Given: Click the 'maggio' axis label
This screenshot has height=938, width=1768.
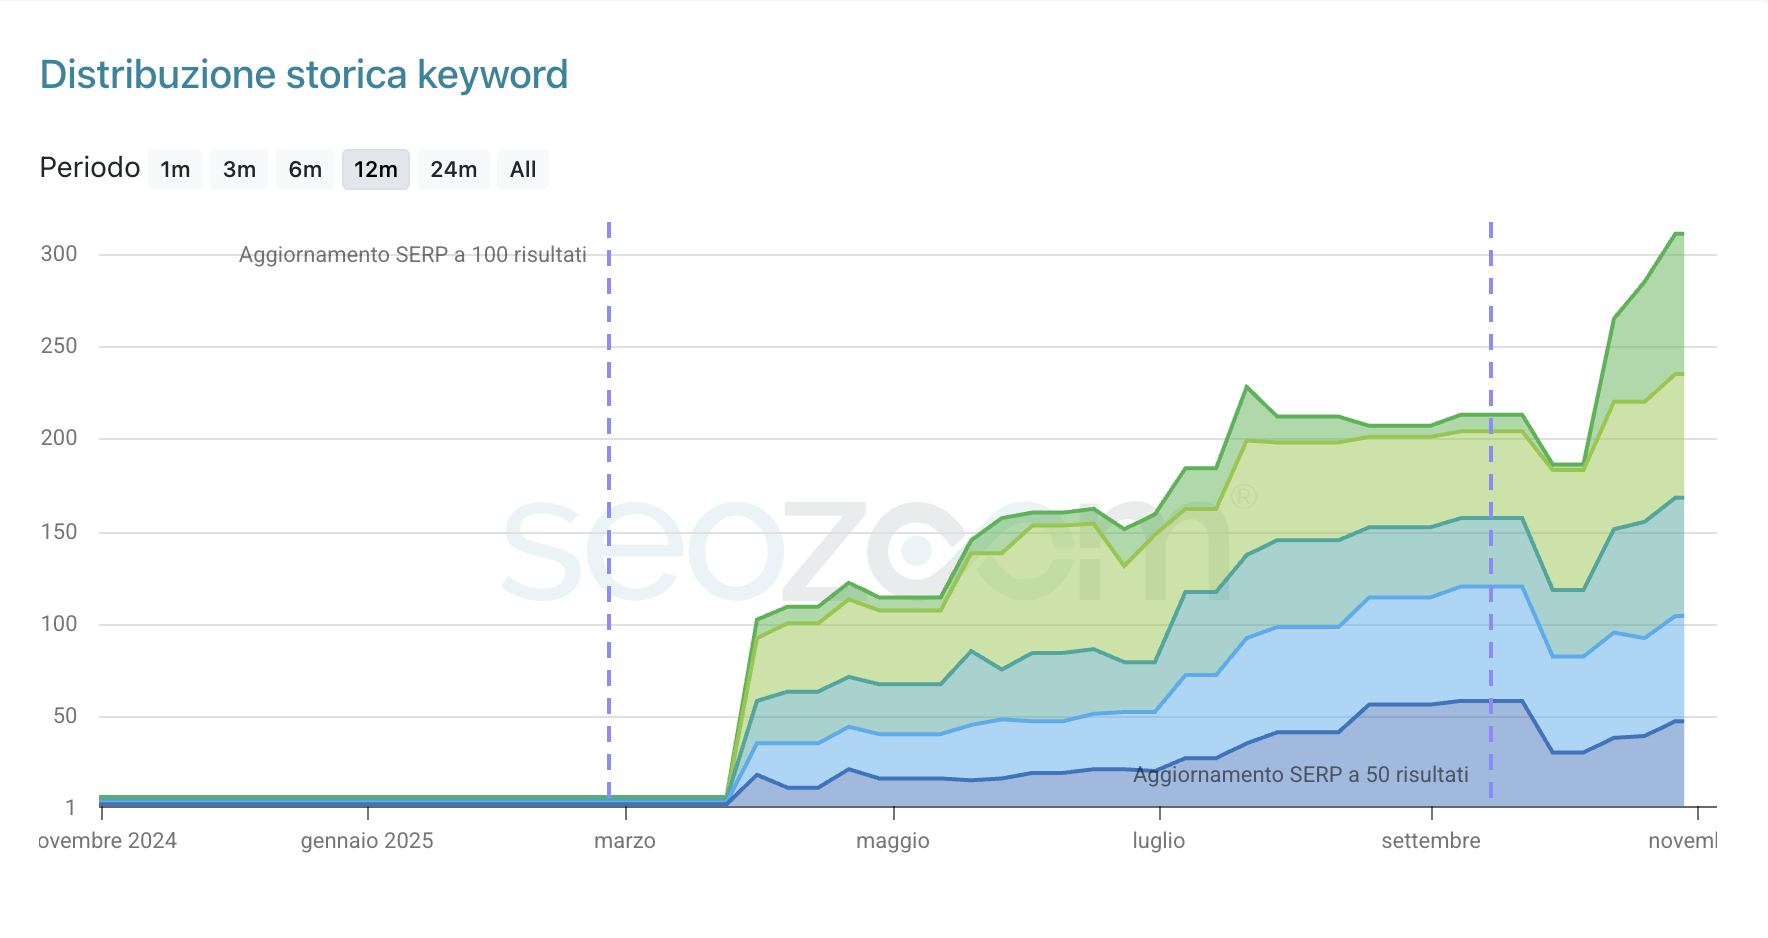Looking at the screenshot, I should 893,841.
